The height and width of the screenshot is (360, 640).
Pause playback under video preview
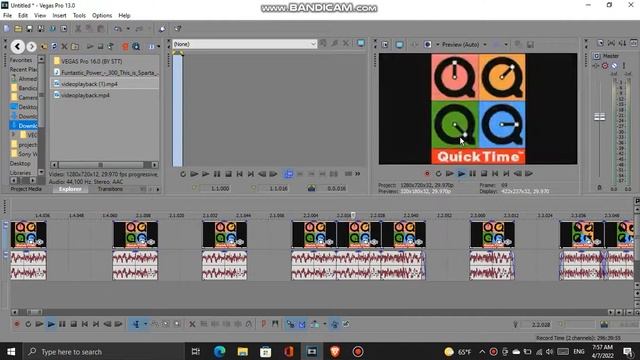point(473,173)
